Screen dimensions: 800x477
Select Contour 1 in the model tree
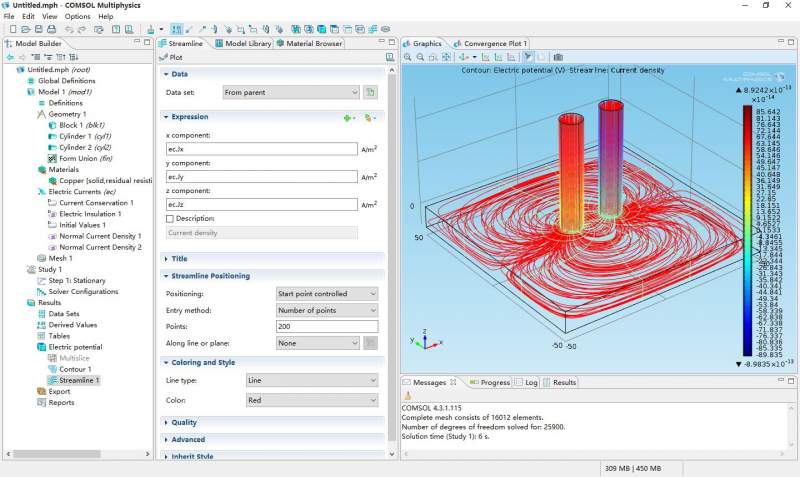(x=75, y=369)
